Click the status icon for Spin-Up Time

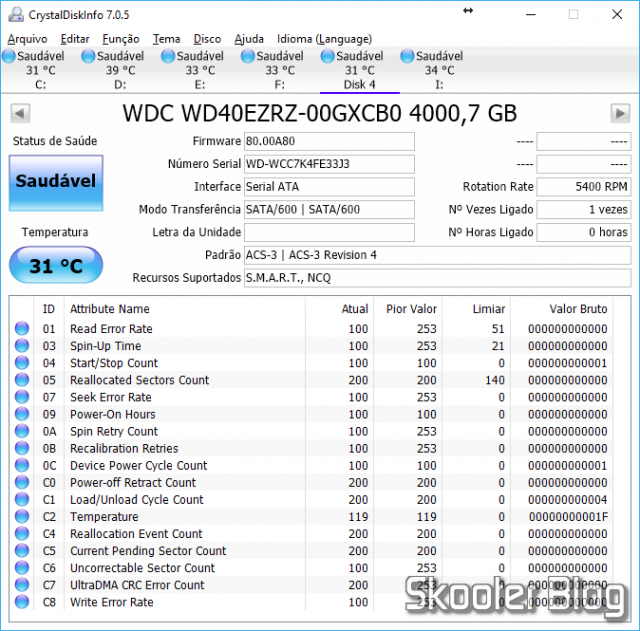22,345
